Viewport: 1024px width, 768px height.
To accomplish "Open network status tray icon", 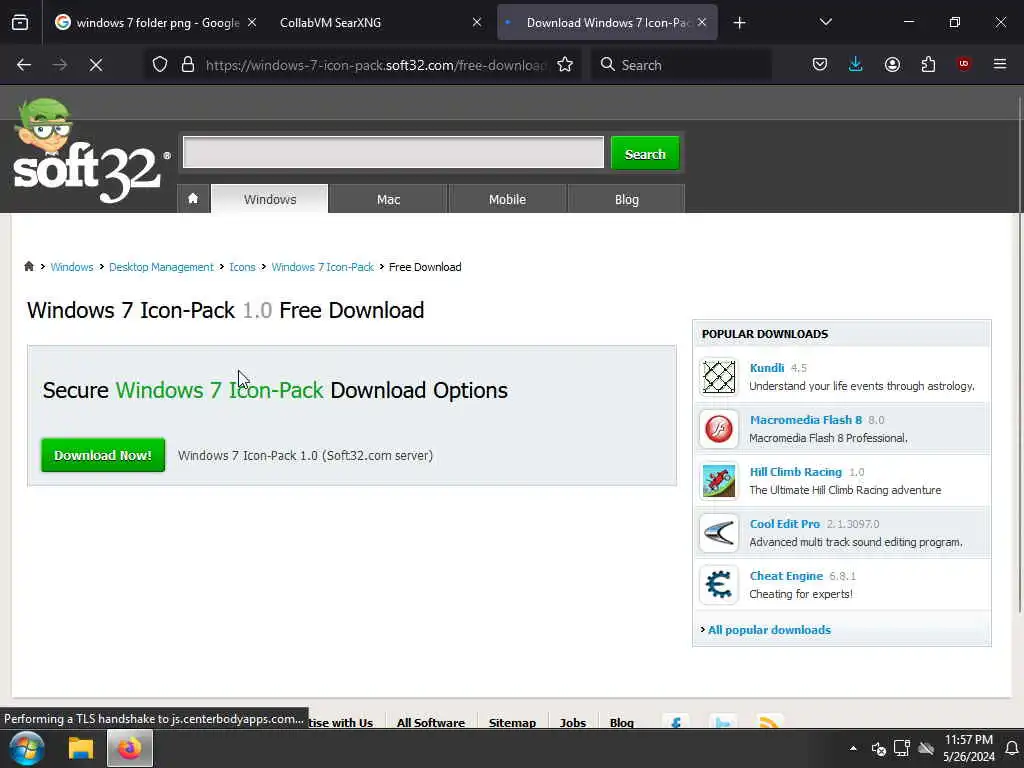I will click(902, 748).
